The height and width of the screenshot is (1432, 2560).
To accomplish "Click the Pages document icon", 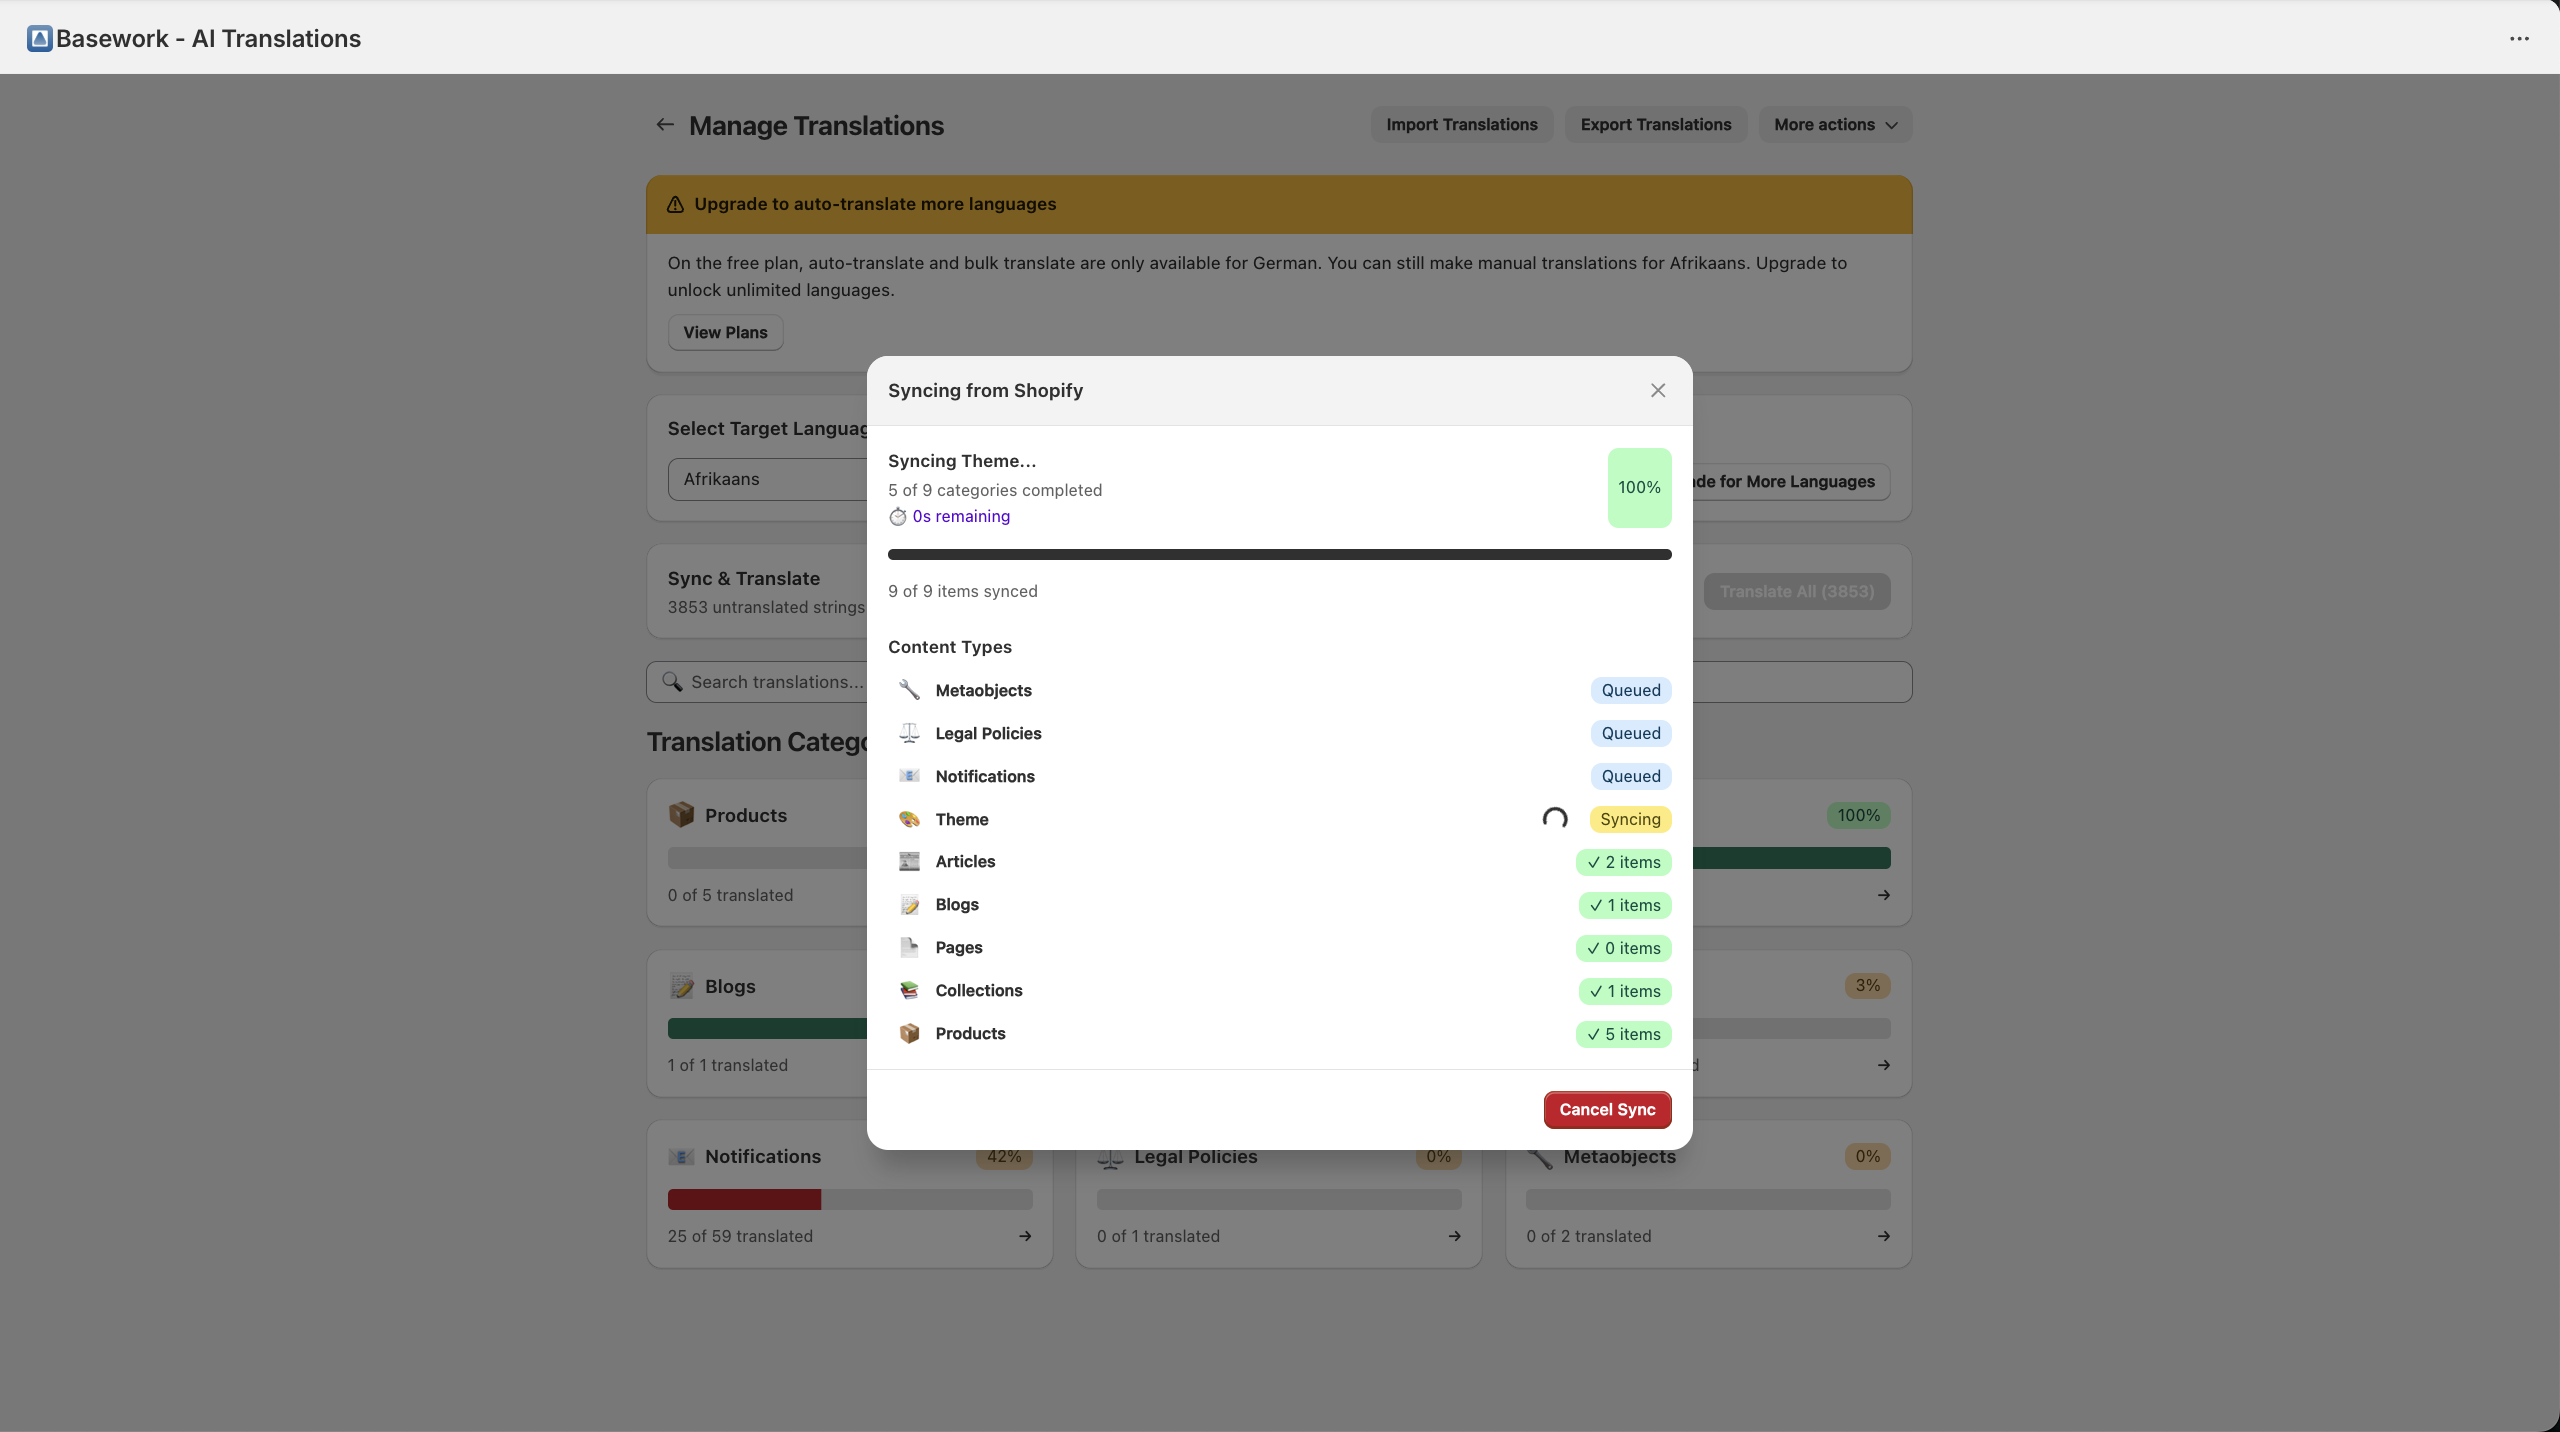I will [x=909, y=947].
